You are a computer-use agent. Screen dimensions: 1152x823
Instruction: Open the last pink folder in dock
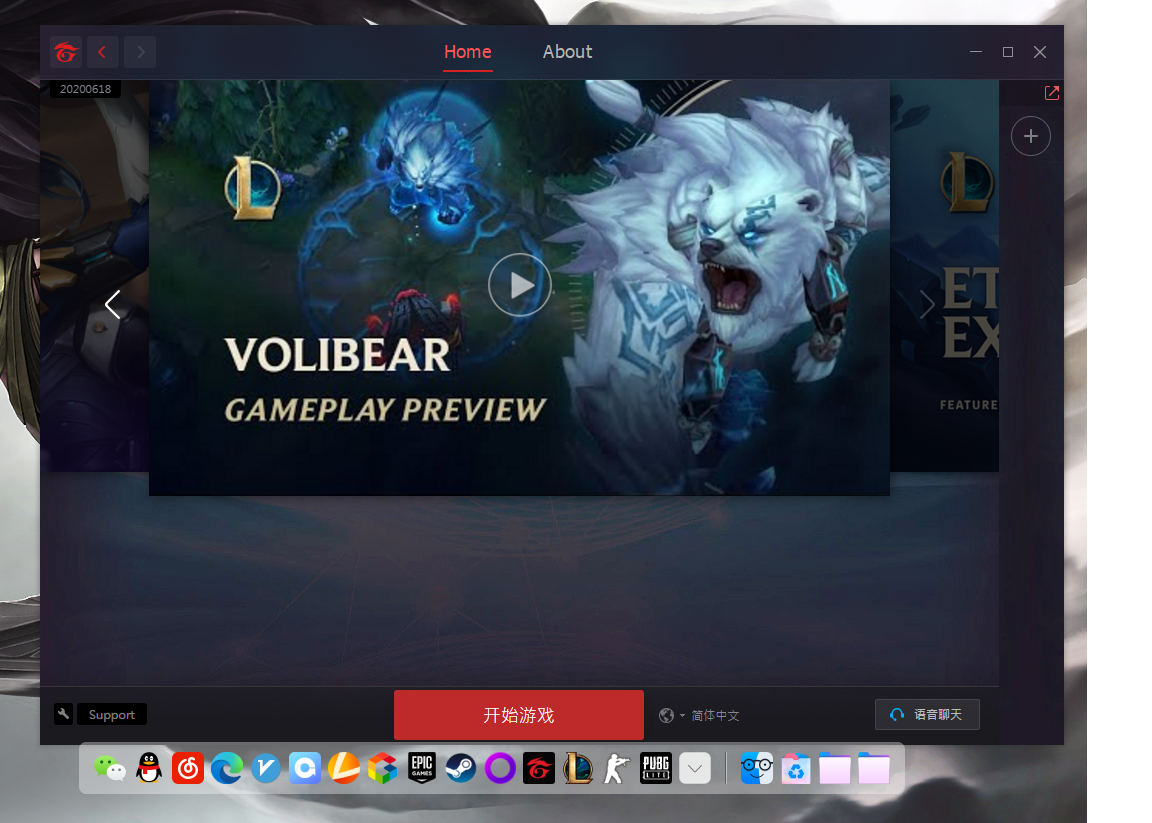pyautogui.click(x=874, y=769)
